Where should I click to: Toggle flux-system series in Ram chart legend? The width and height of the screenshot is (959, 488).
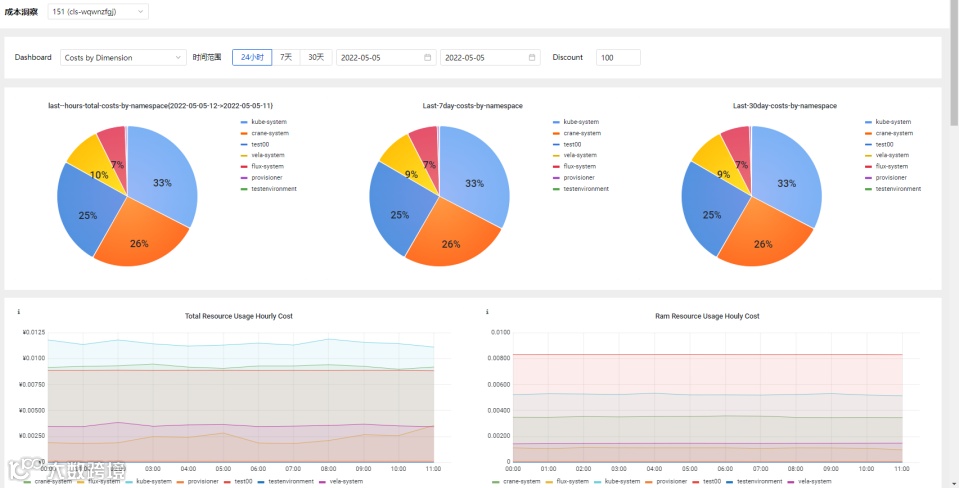tap(567, 481)
